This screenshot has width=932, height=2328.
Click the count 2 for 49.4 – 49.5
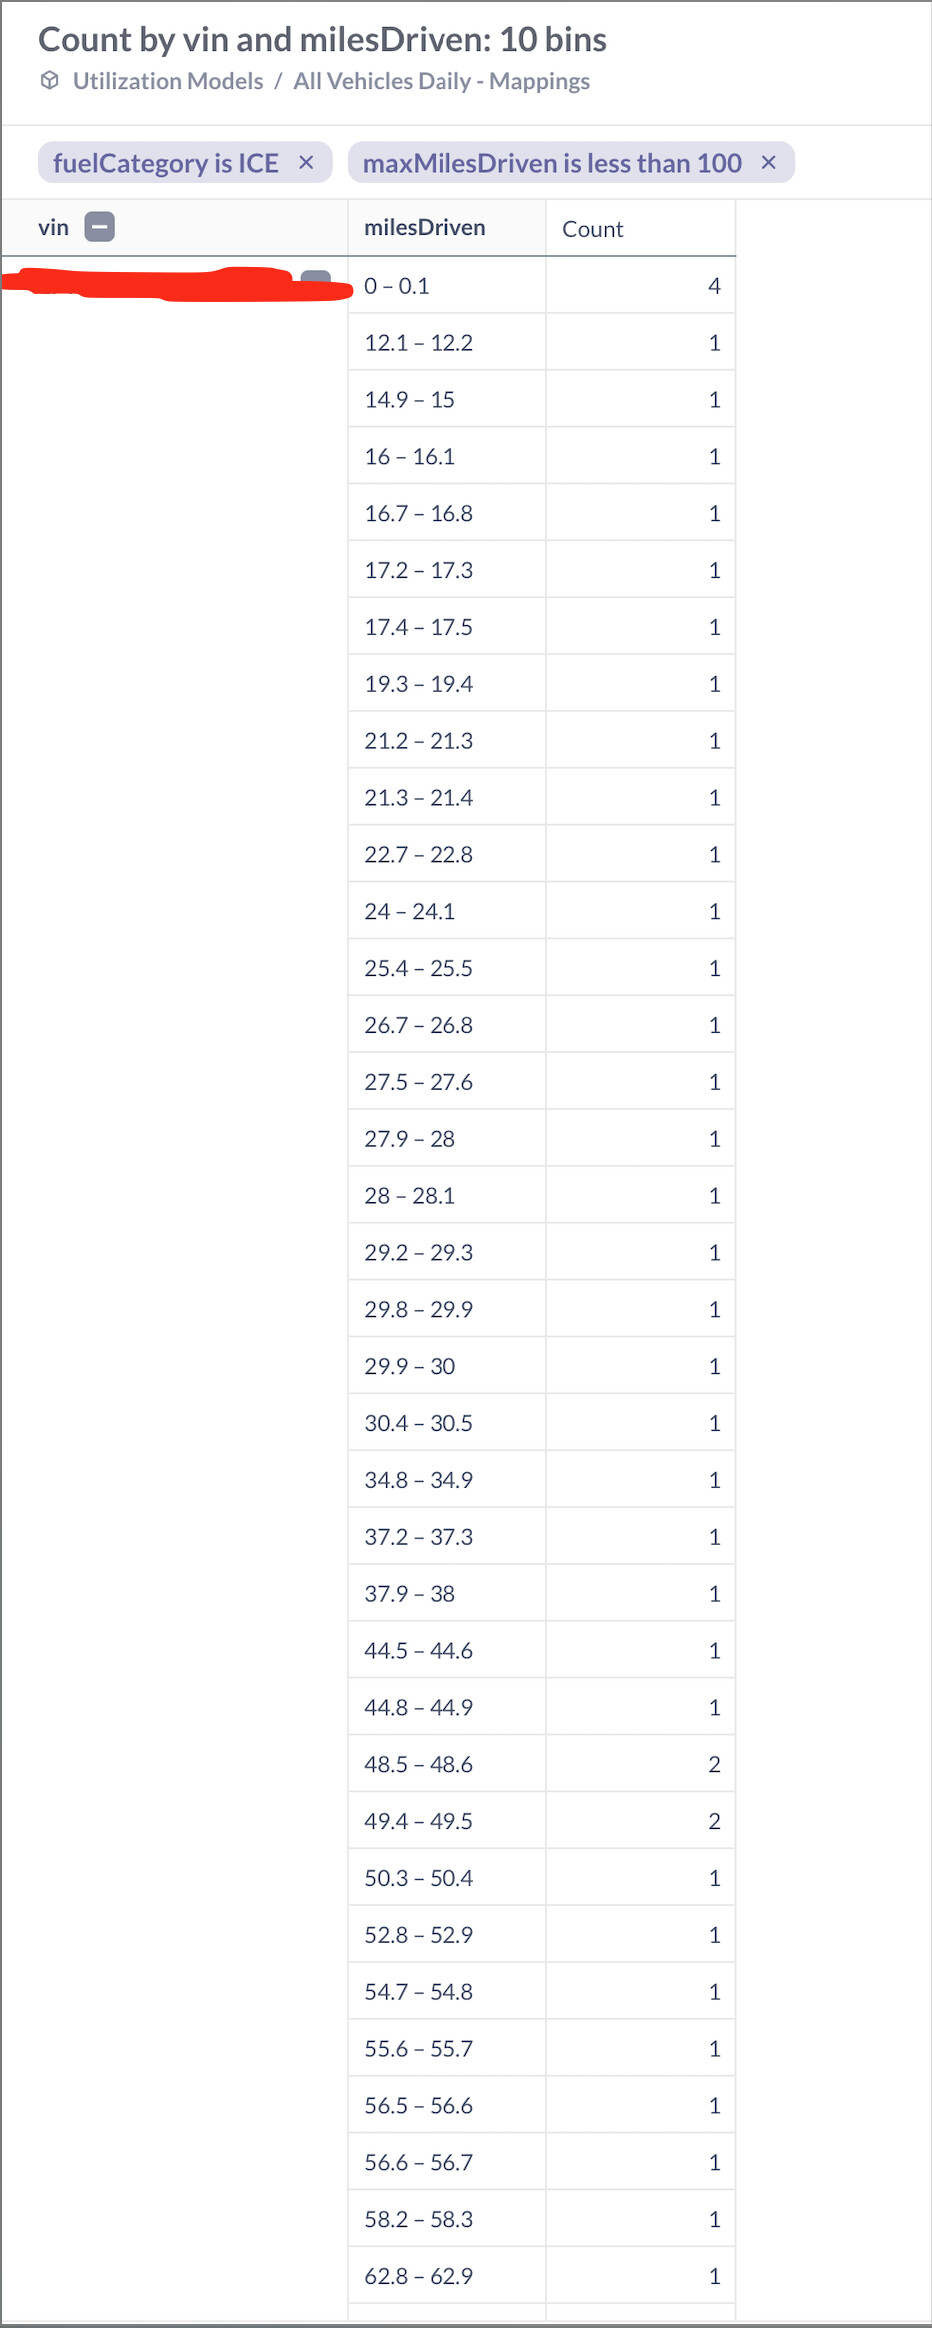[640, 1821]
